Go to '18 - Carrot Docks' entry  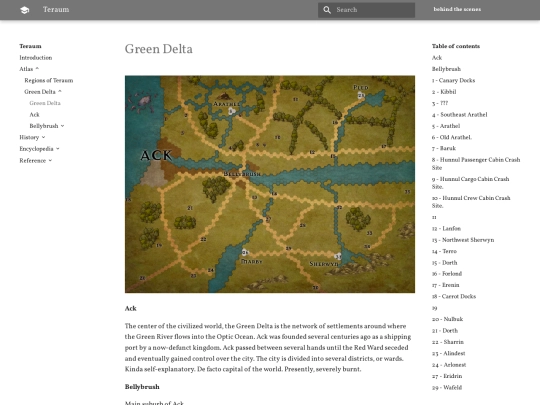click(454, 297)
